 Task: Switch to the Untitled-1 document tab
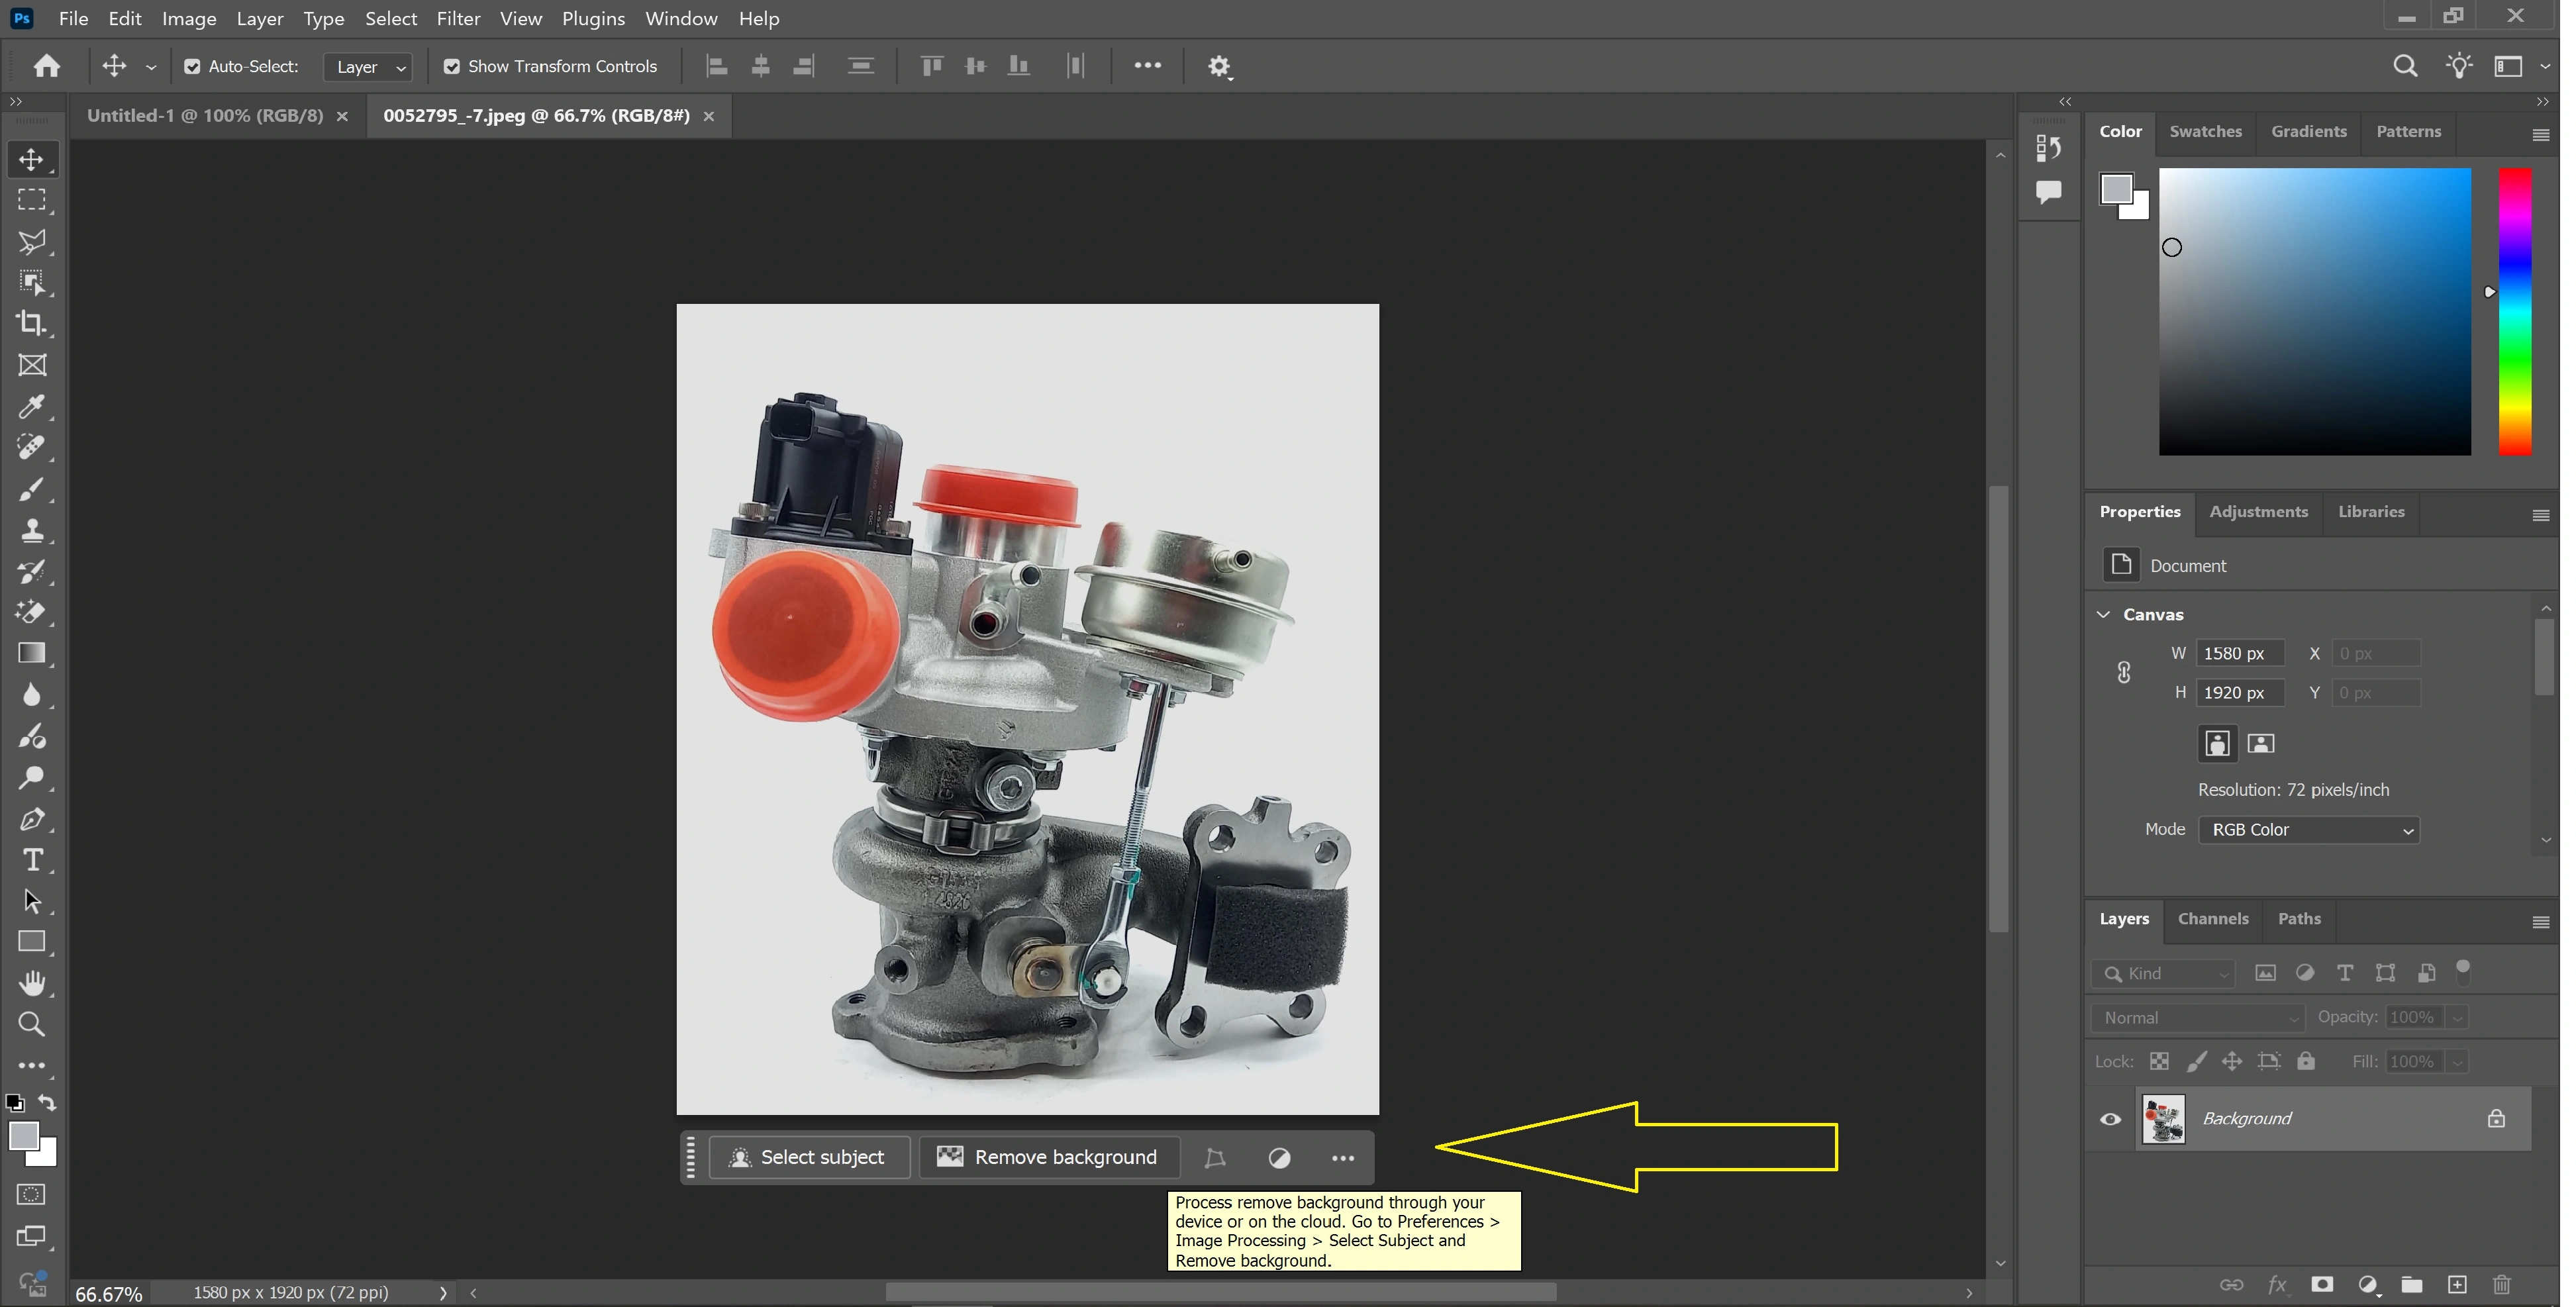(x=205, y=116)
